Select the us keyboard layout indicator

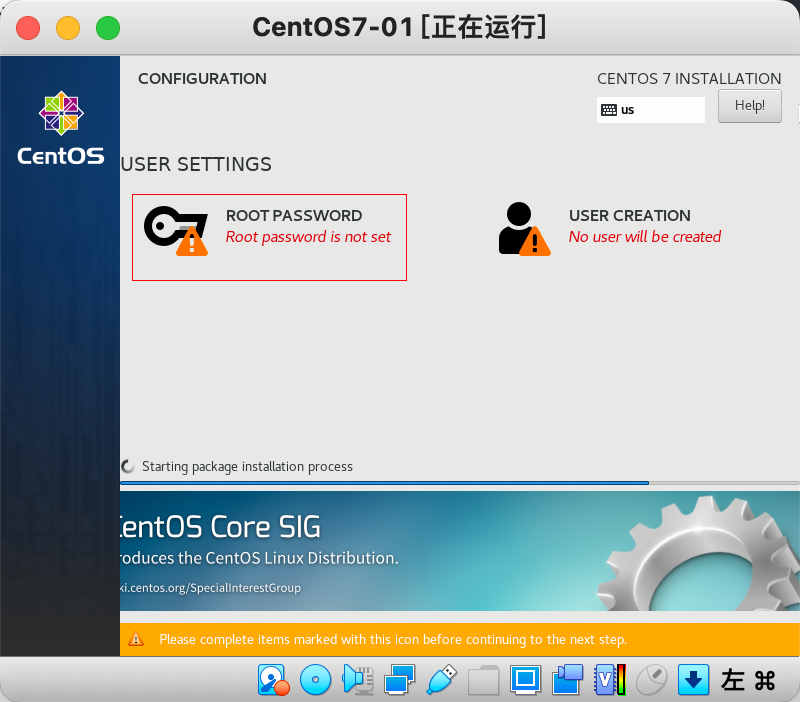(x=651, y=110)
